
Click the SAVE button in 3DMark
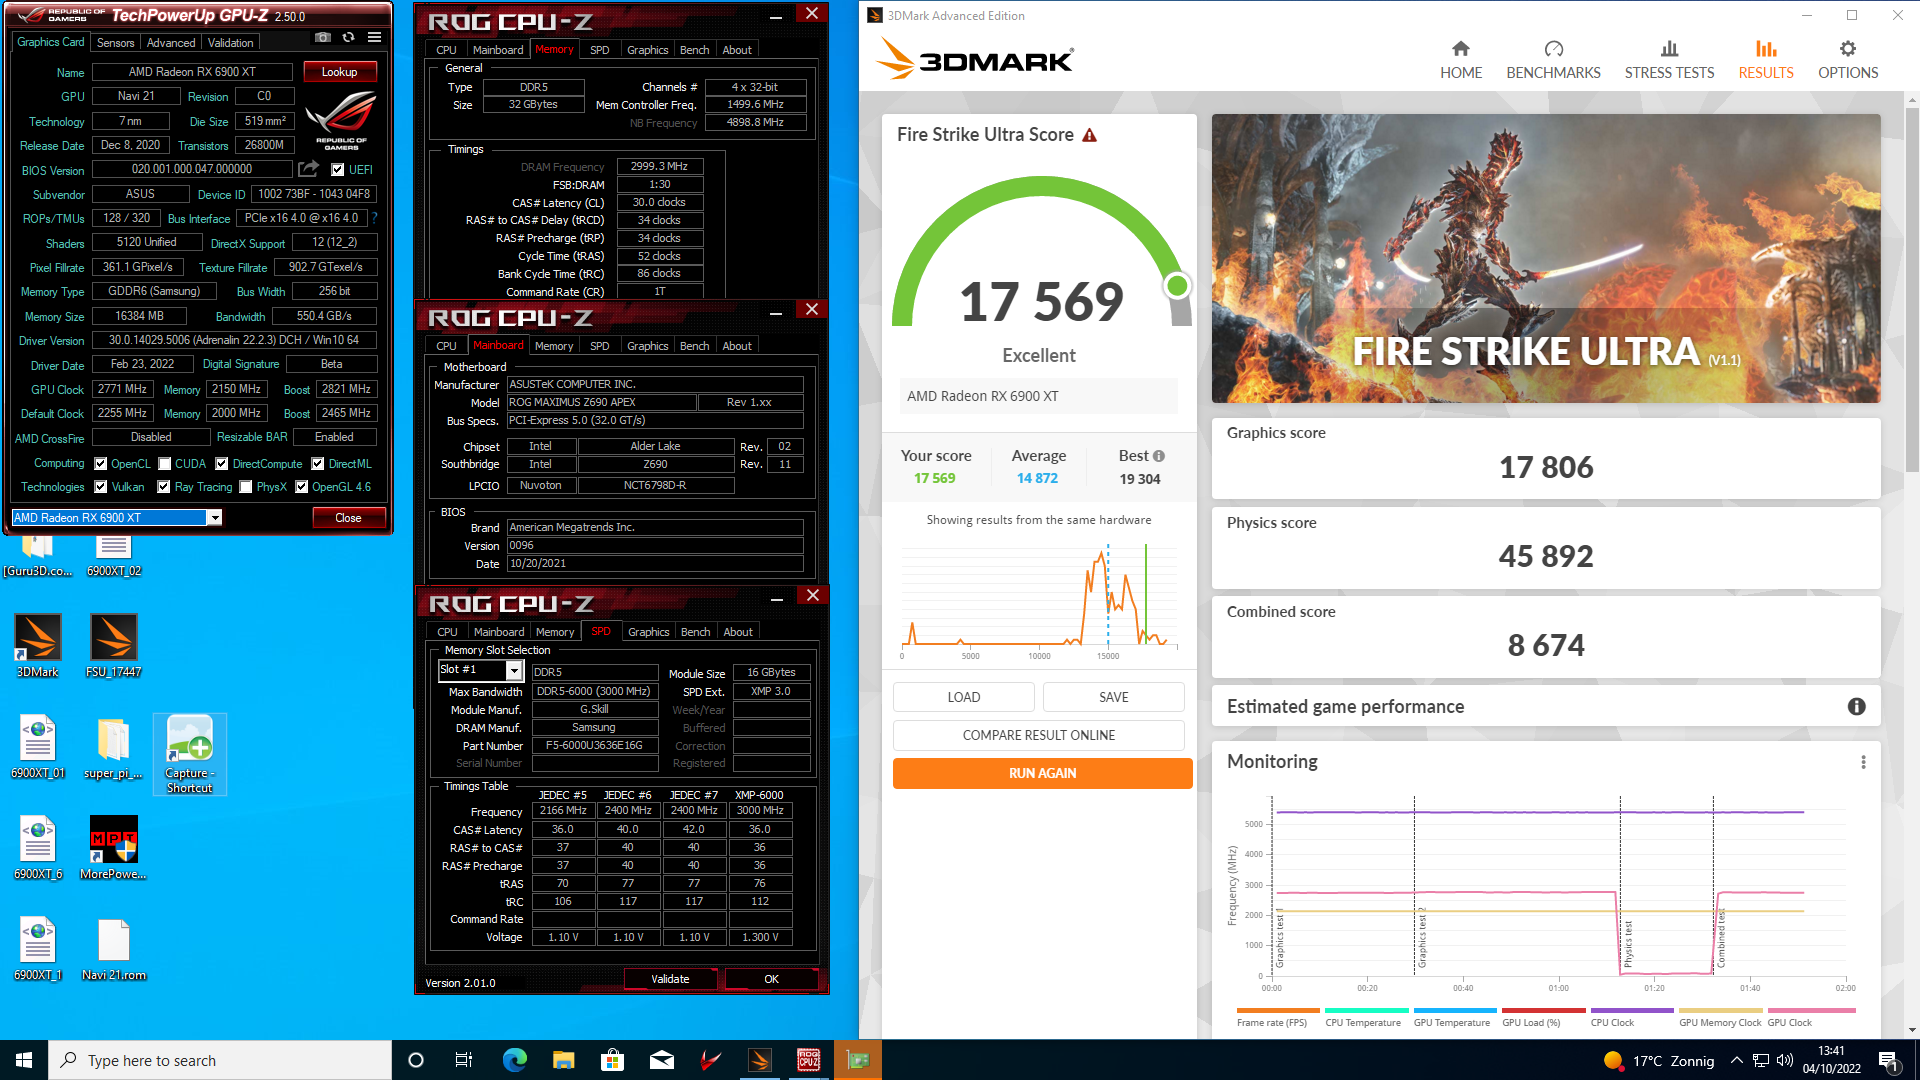(1114, 697)
